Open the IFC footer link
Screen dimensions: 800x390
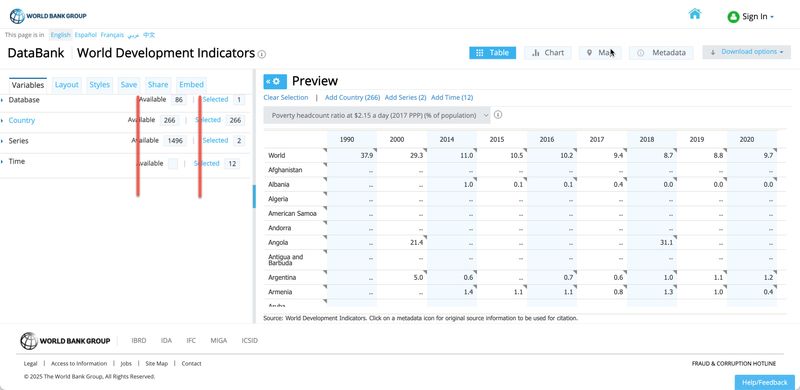tap(191, 340)
